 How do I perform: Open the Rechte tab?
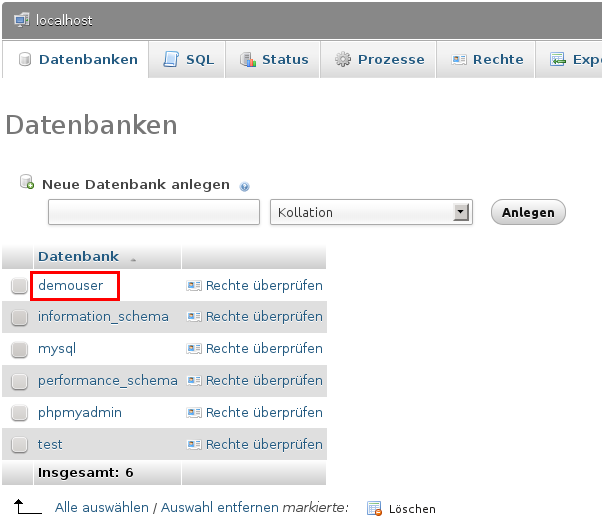(486, 60)
